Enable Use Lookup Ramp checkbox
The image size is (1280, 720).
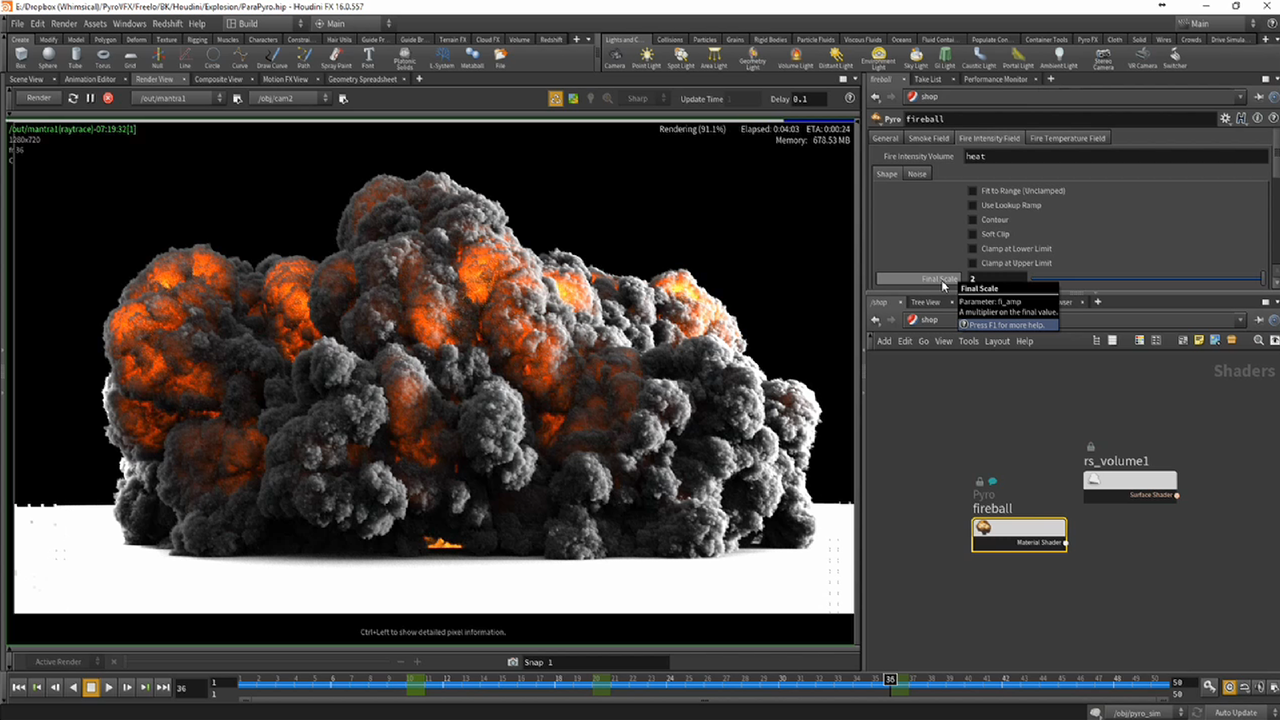coord(972,205)
